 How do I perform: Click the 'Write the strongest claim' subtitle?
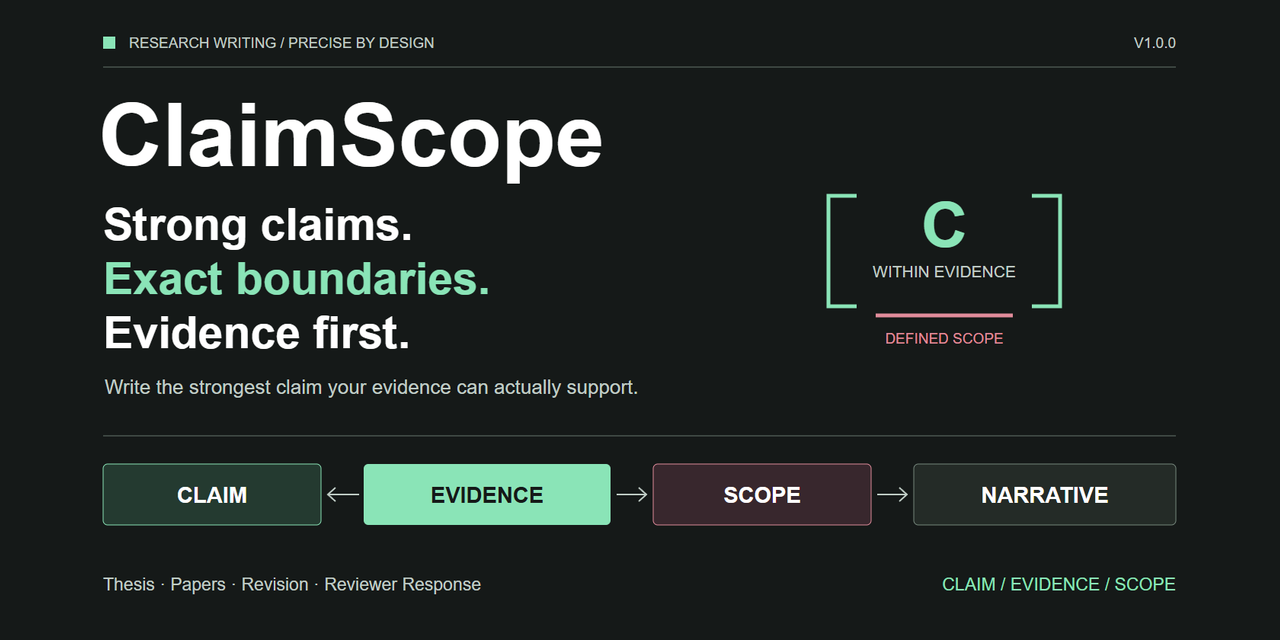point(371,387)
